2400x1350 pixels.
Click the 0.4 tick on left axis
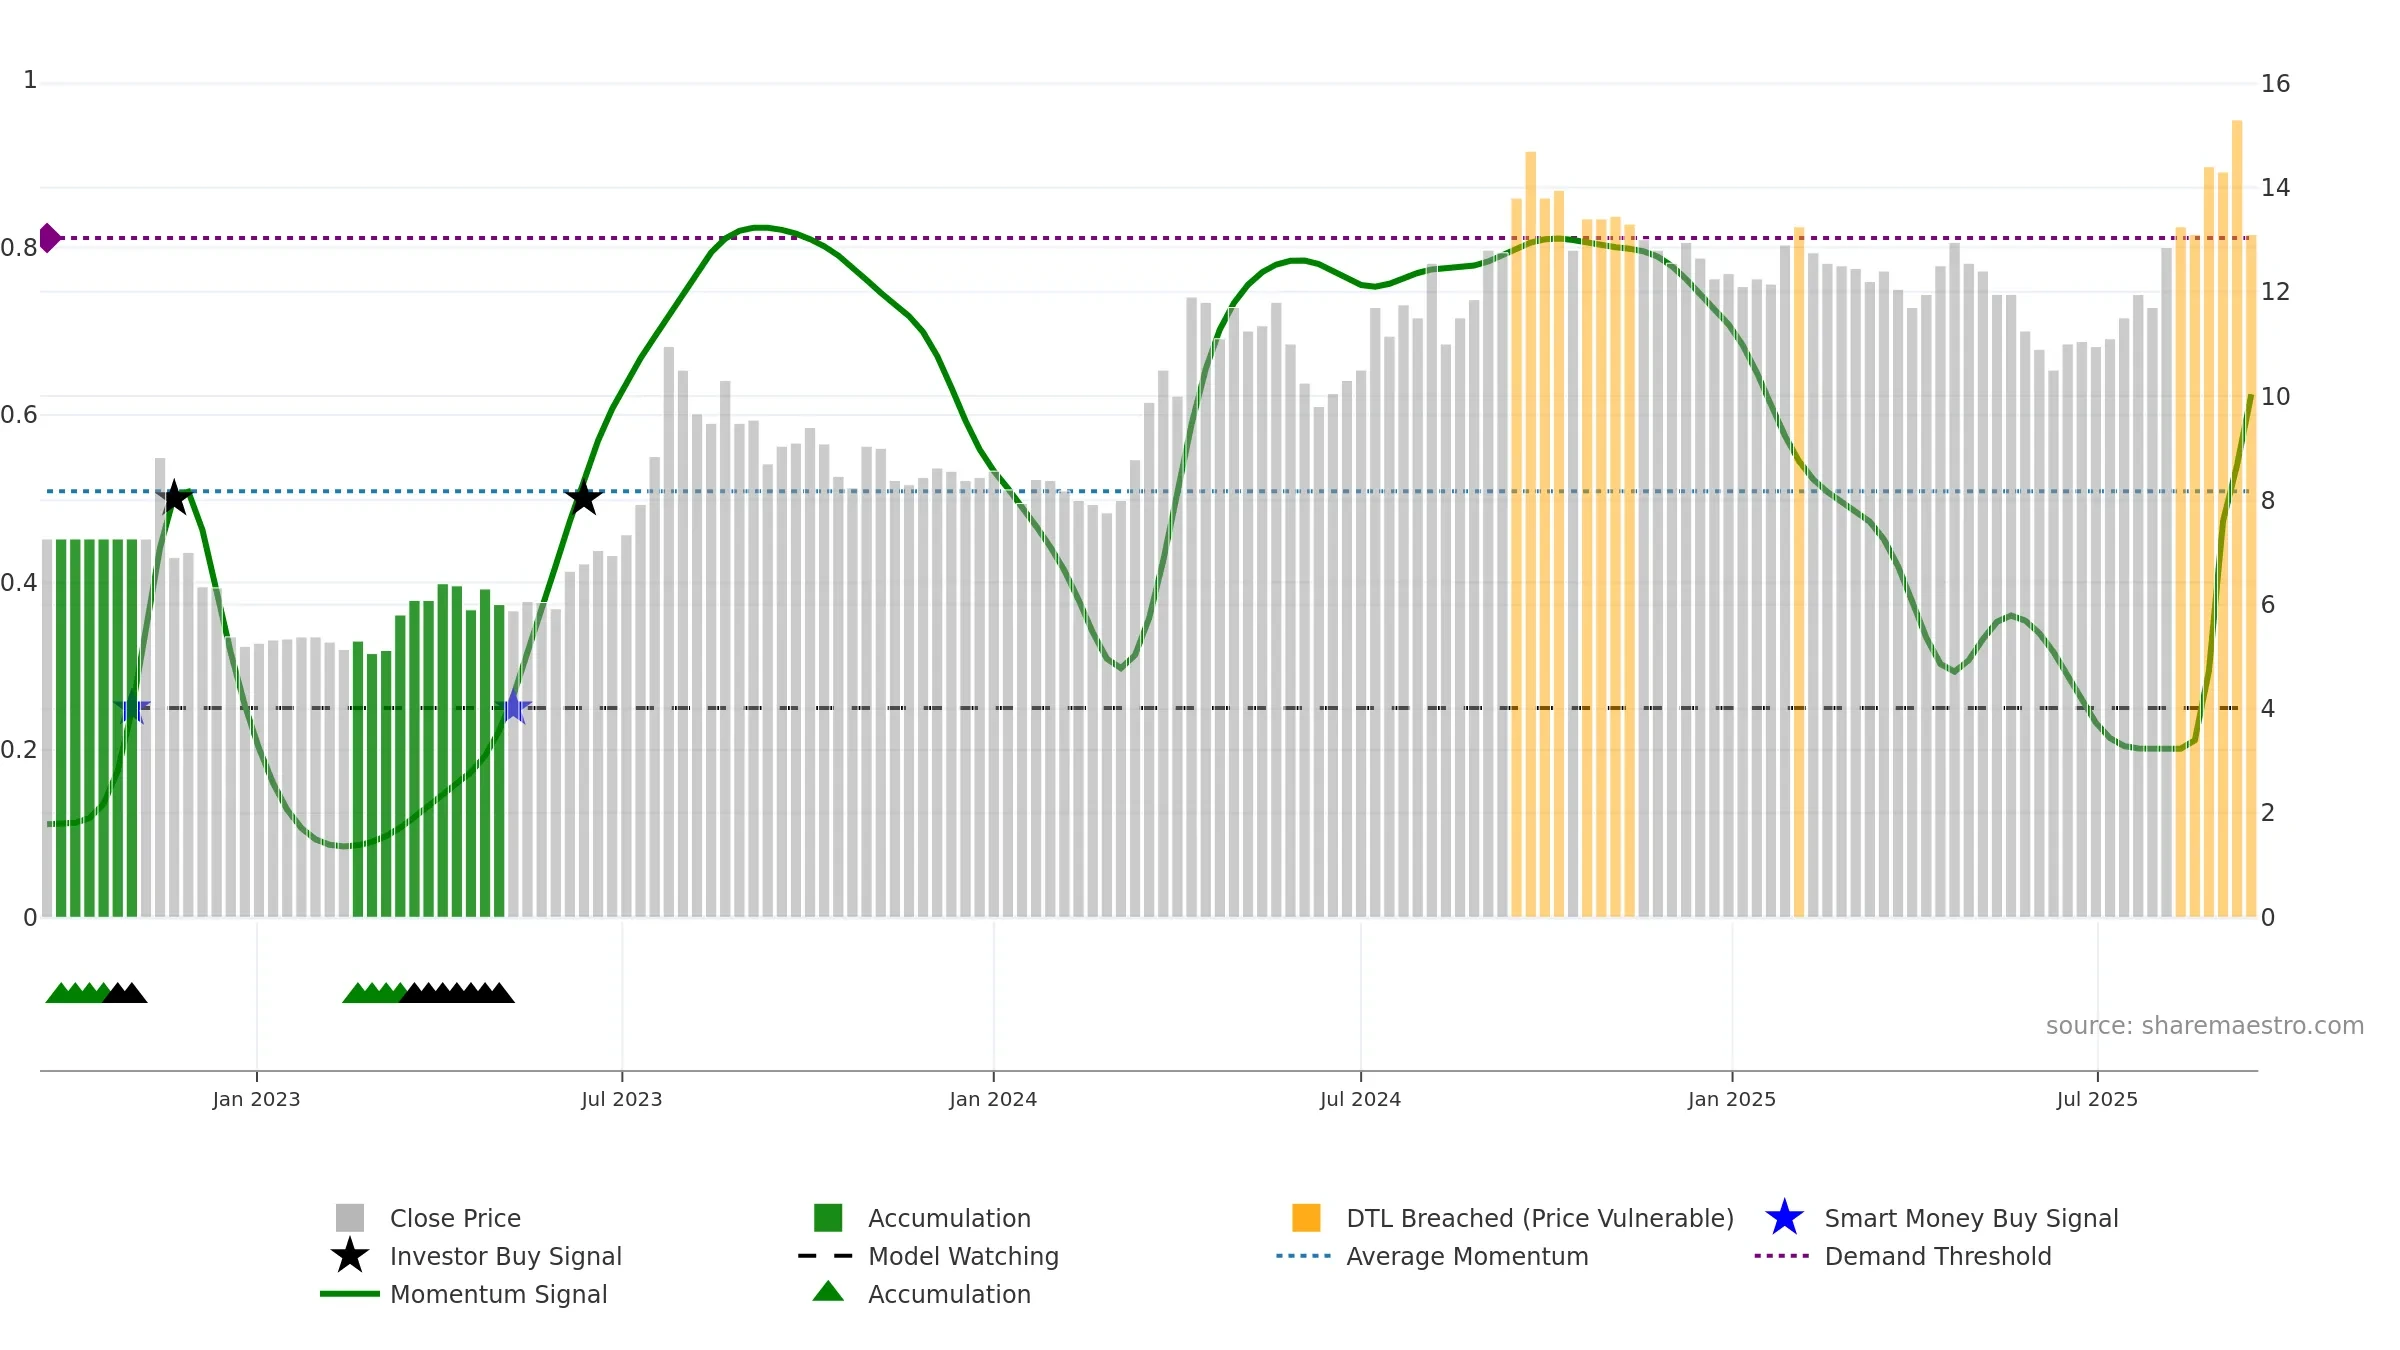(x=19, y=583)
